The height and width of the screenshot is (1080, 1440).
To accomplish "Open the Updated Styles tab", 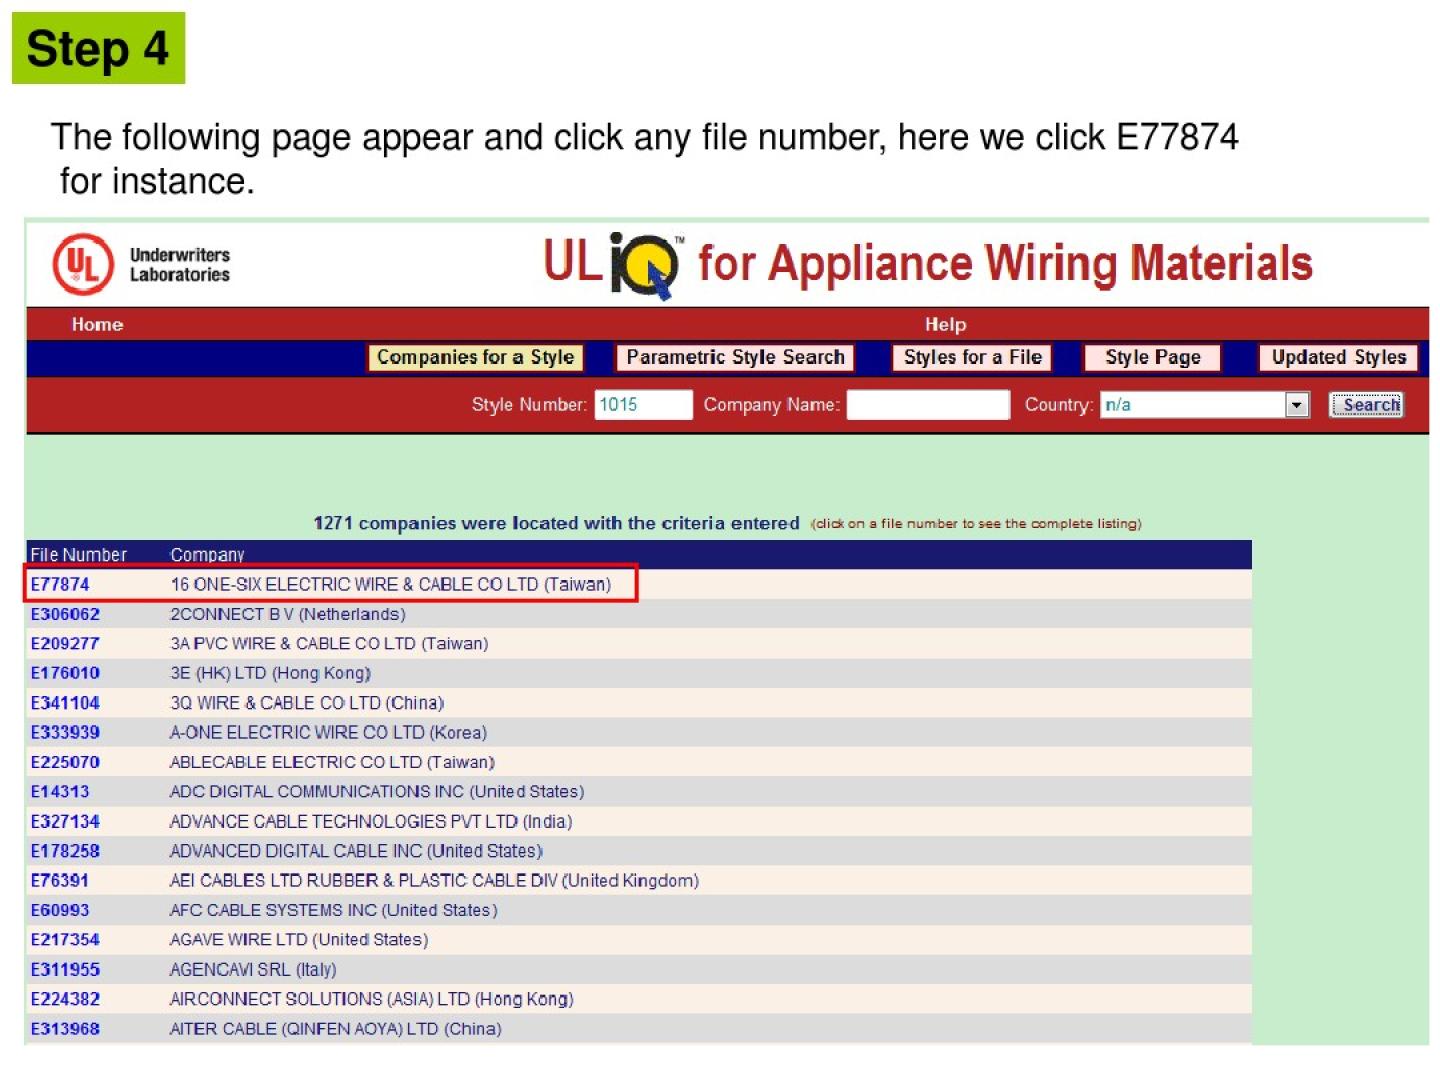I will point(1338,357).
